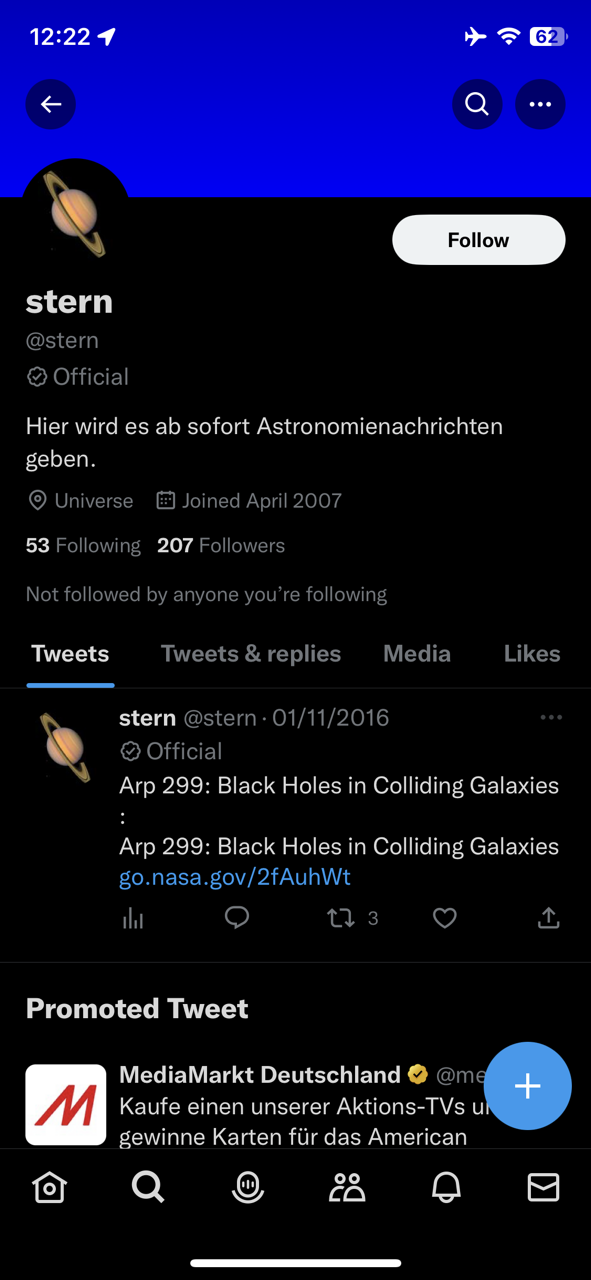The height and width of the screenshot is (1280, 591).
Task: View the 207 Followers list
Action: (x=221, y=546)
